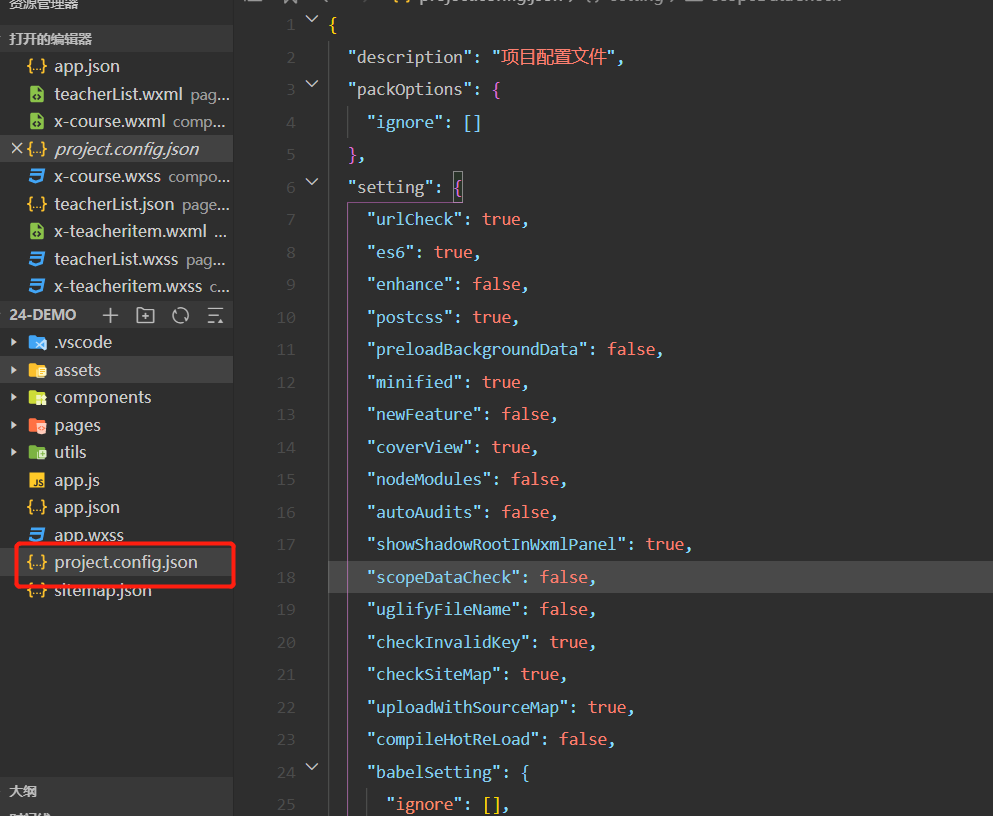The width and height of the screenshot is (993, 816).
Task: Click the "uploadWithSourceMap" key
Action: click(x=468, y=708)
